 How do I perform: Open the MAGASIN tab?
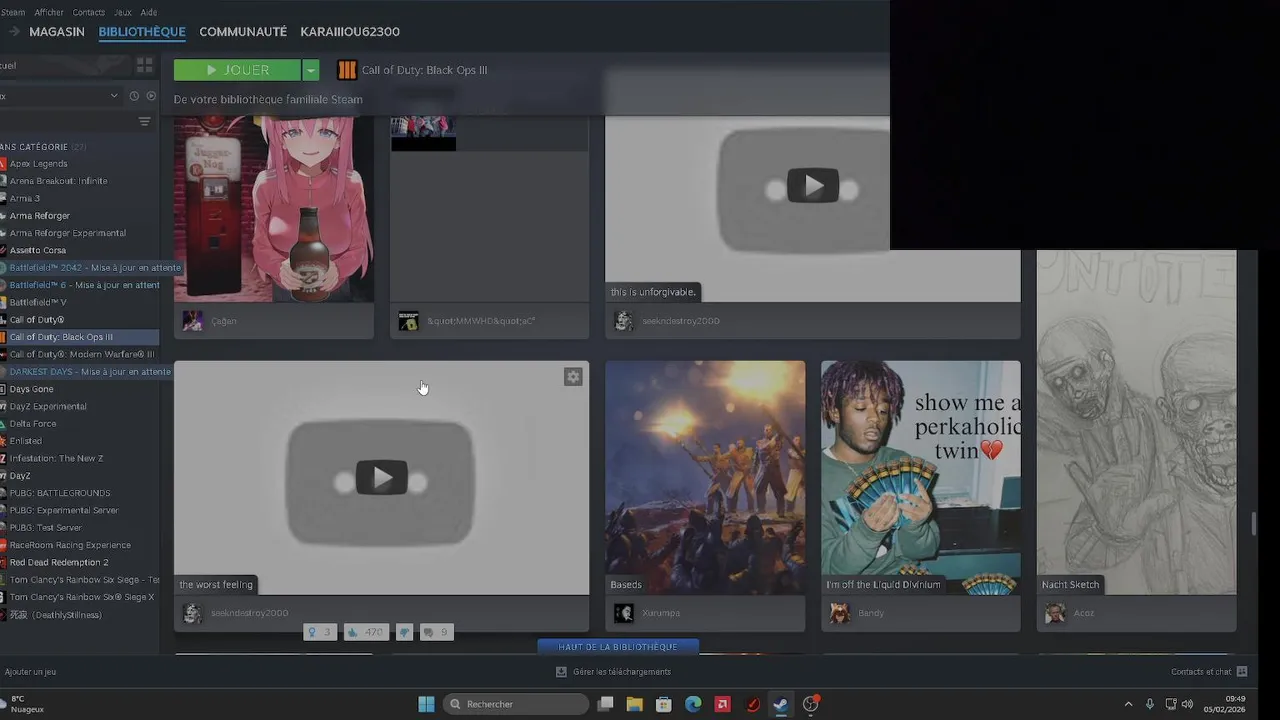(x=57, y=32)
